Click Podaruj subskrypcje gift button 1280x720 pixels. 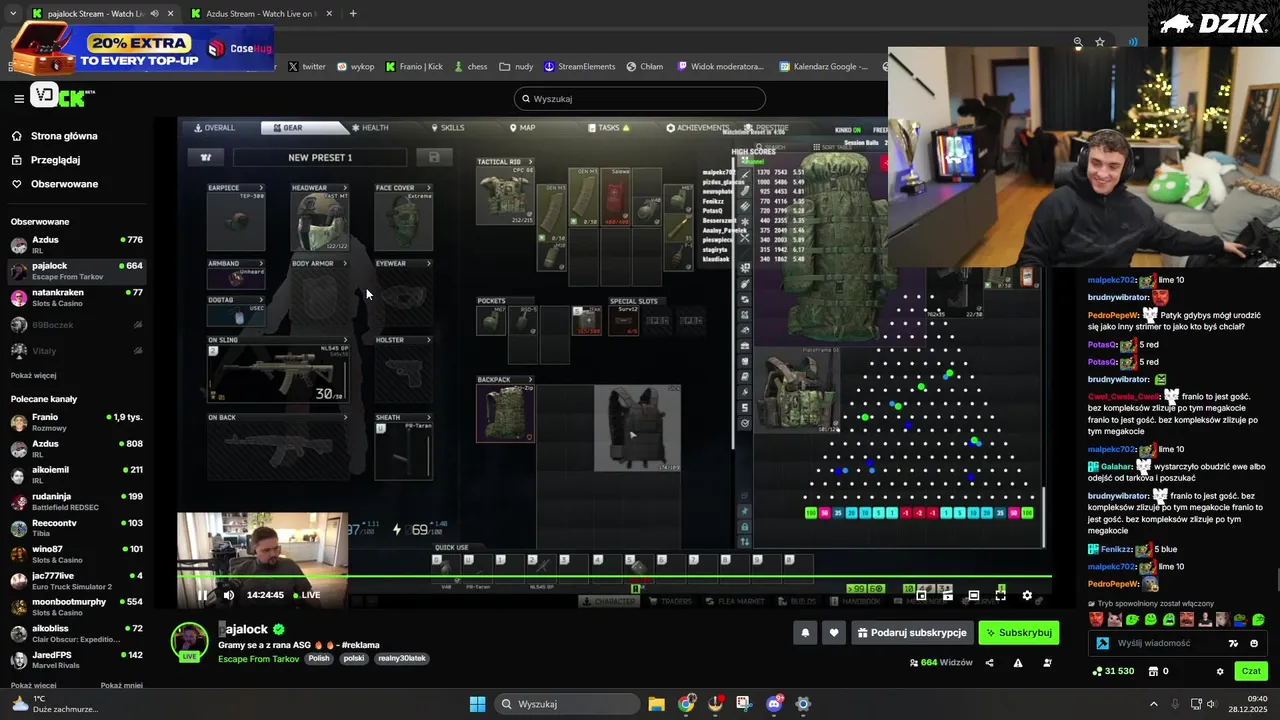click(x=911, y=633)
